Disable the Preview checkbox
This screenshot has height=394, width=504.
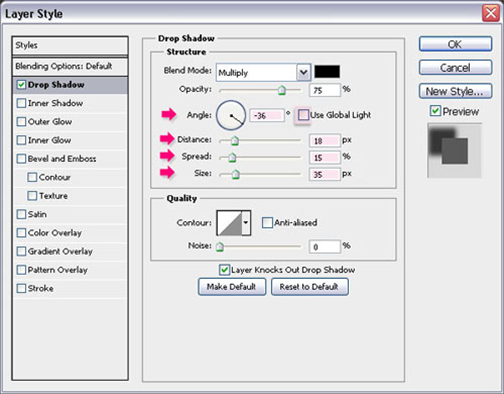tap(435, 111)
